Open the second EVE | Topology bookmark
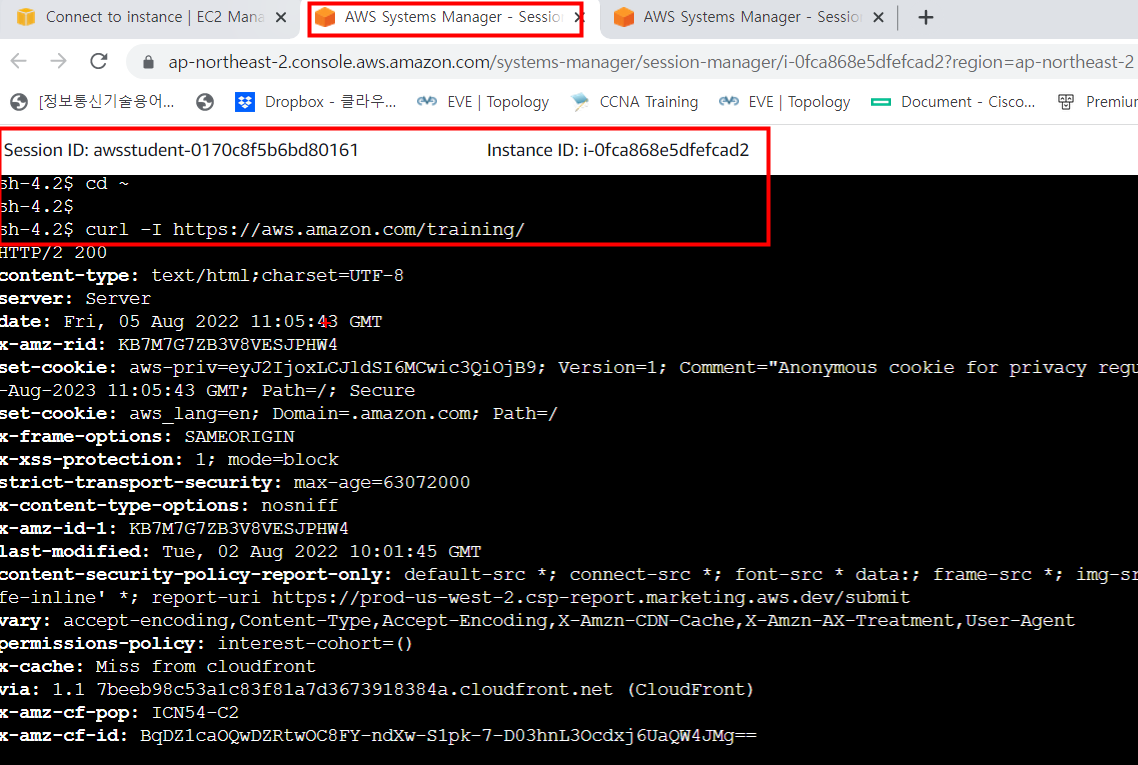This screenshot has width=1138, height=765. [x=785, y=102]
